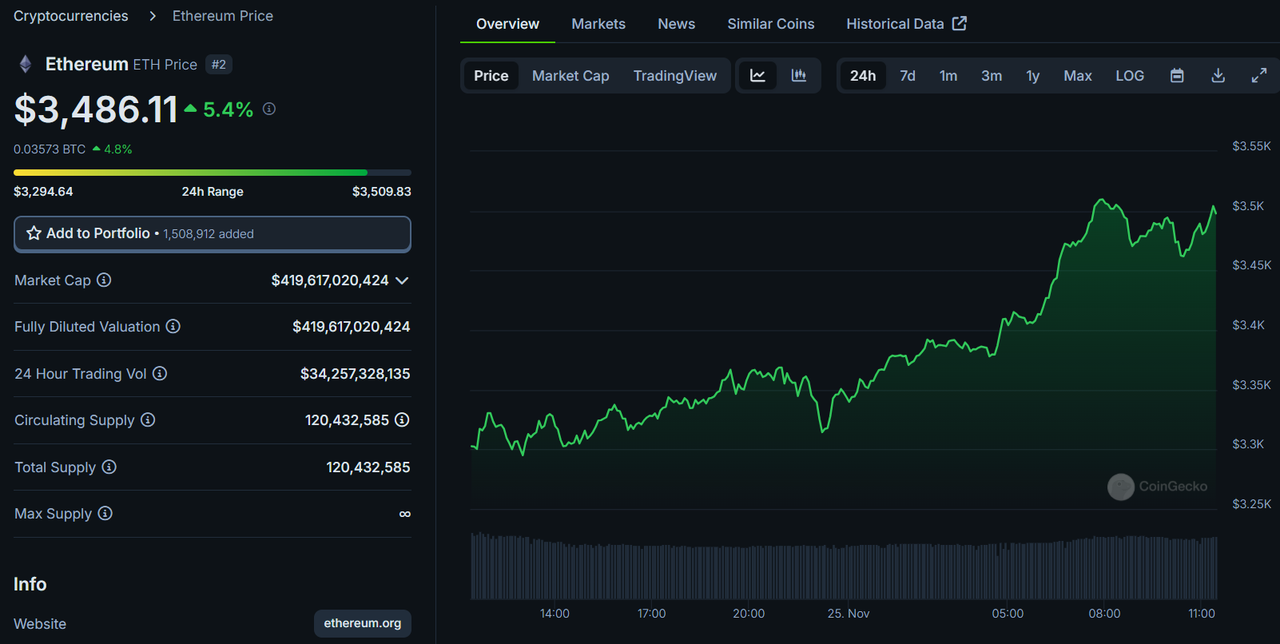Image resolution: width=1280 pixels, height=644 pixels.
Task: Click the #2 rank badge
Action: click(x=218, y=64)
